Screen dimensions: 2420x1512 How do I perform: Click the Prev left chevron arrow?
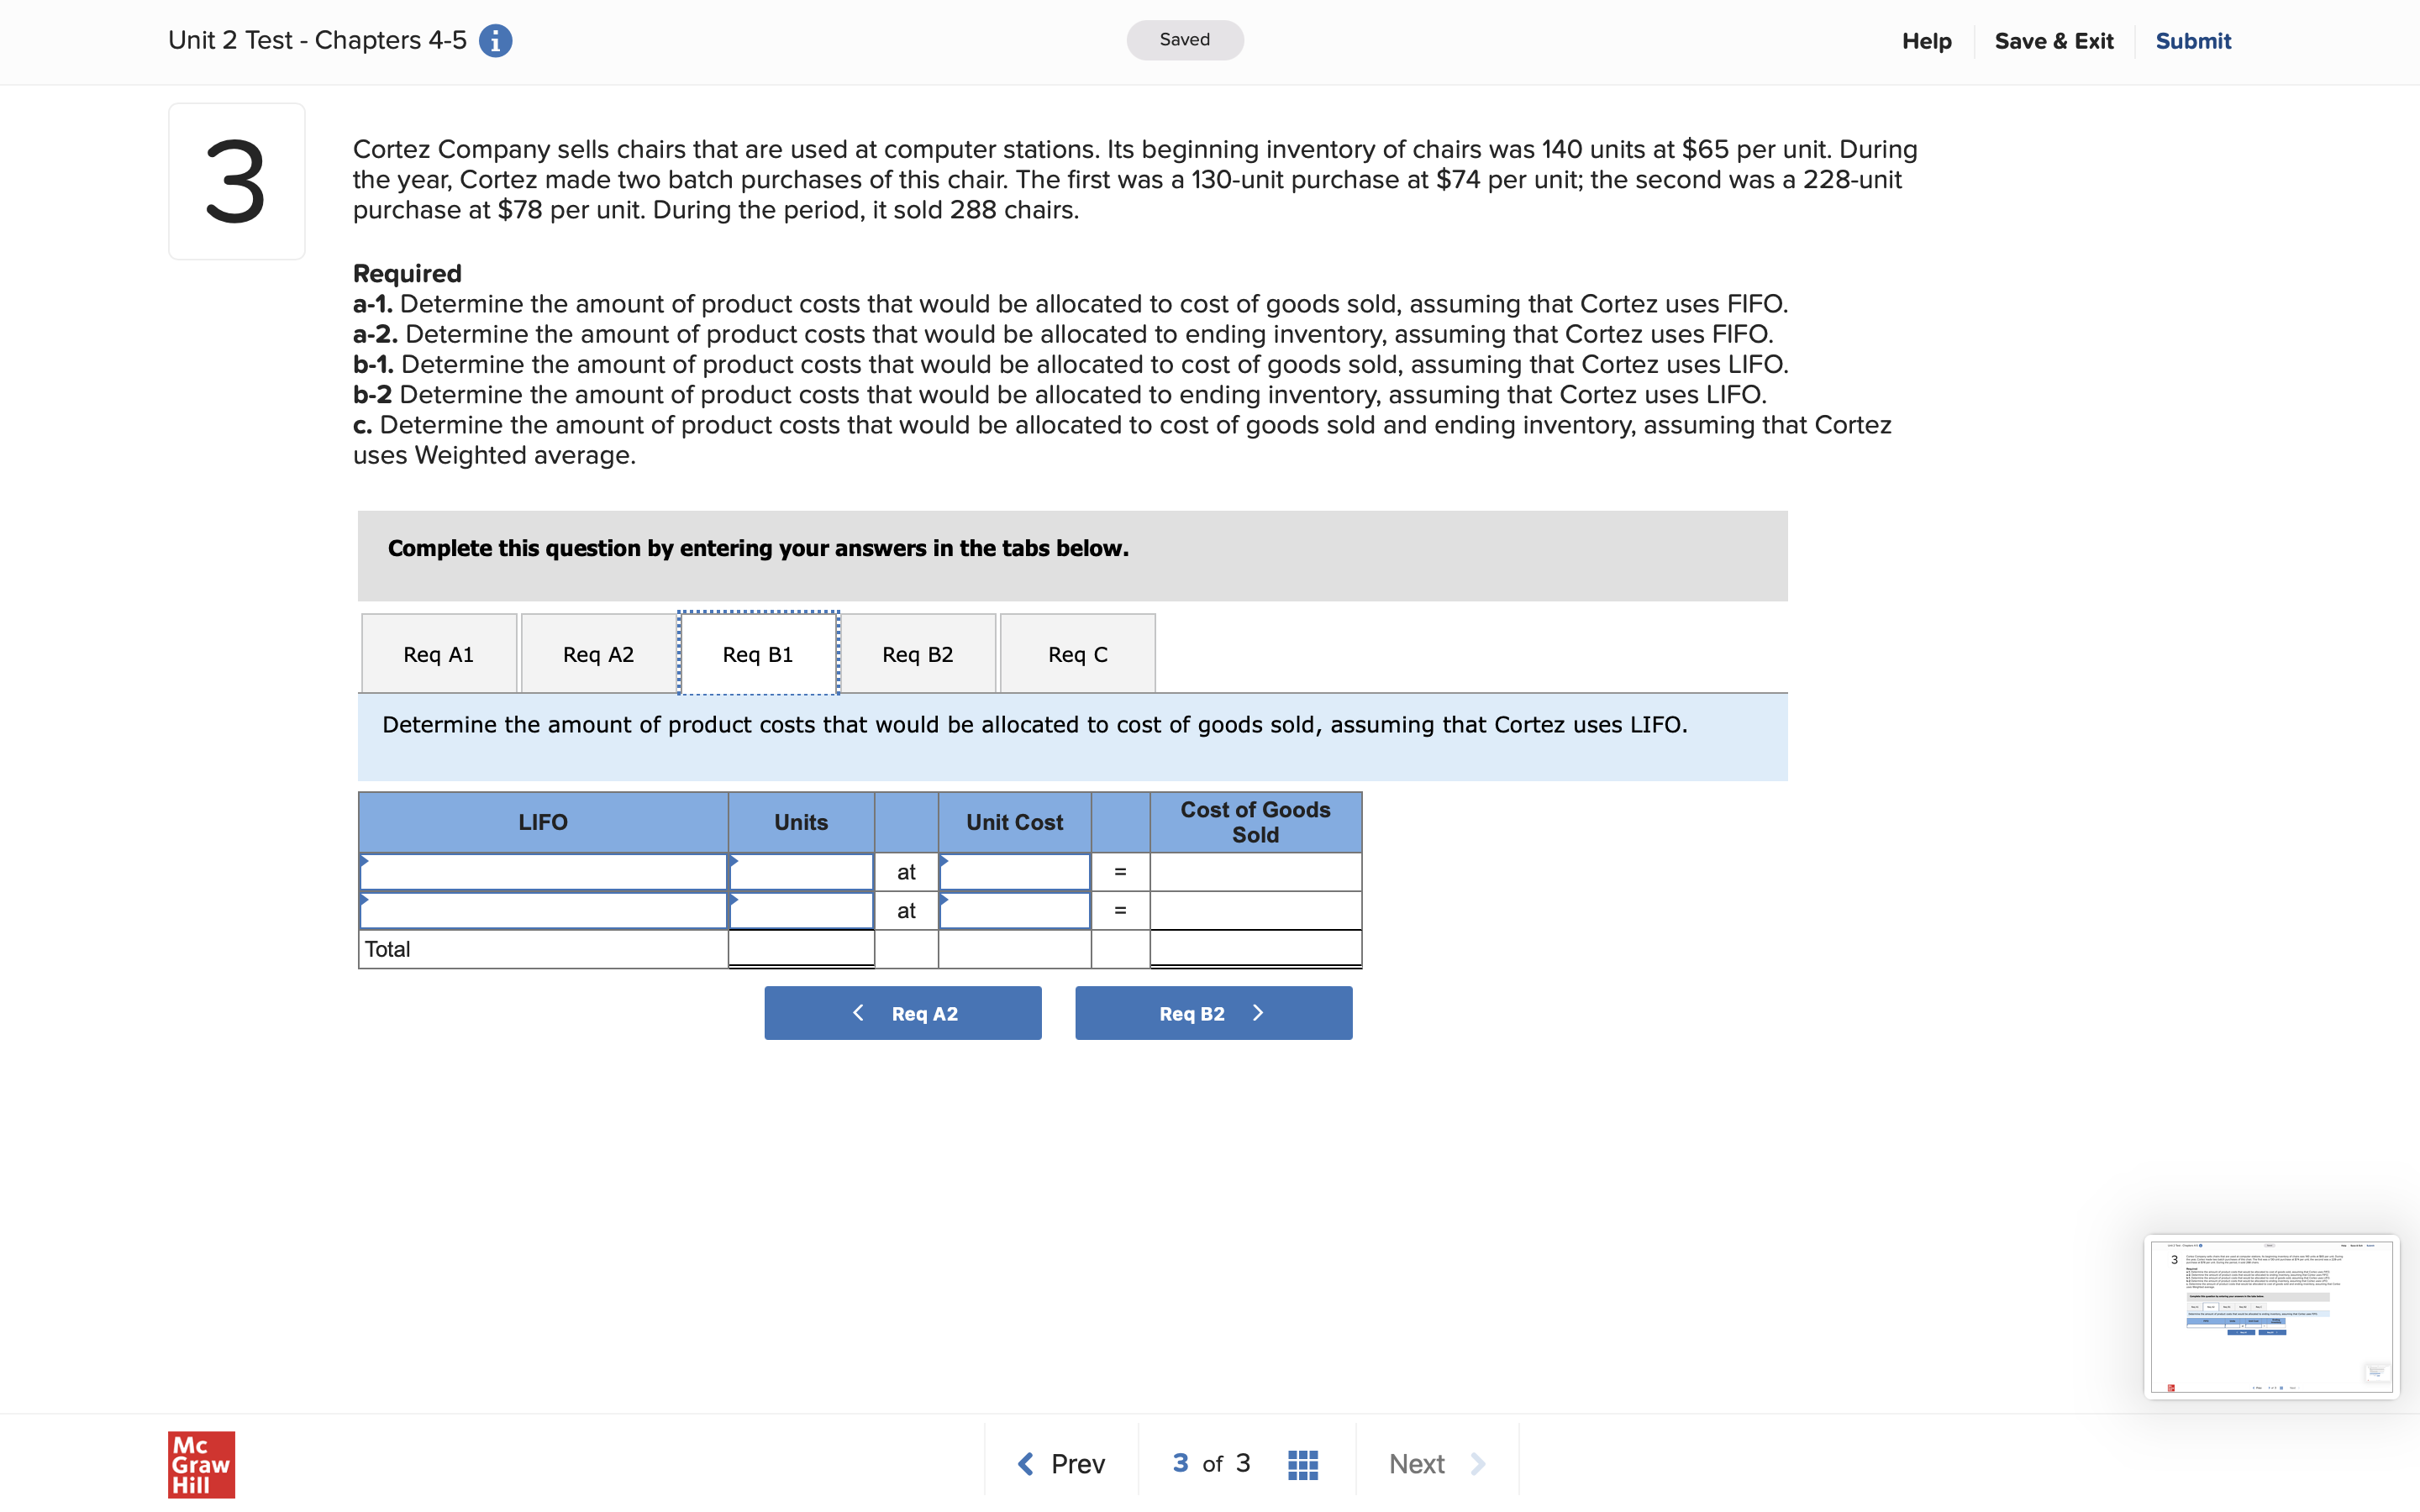1025,1464
